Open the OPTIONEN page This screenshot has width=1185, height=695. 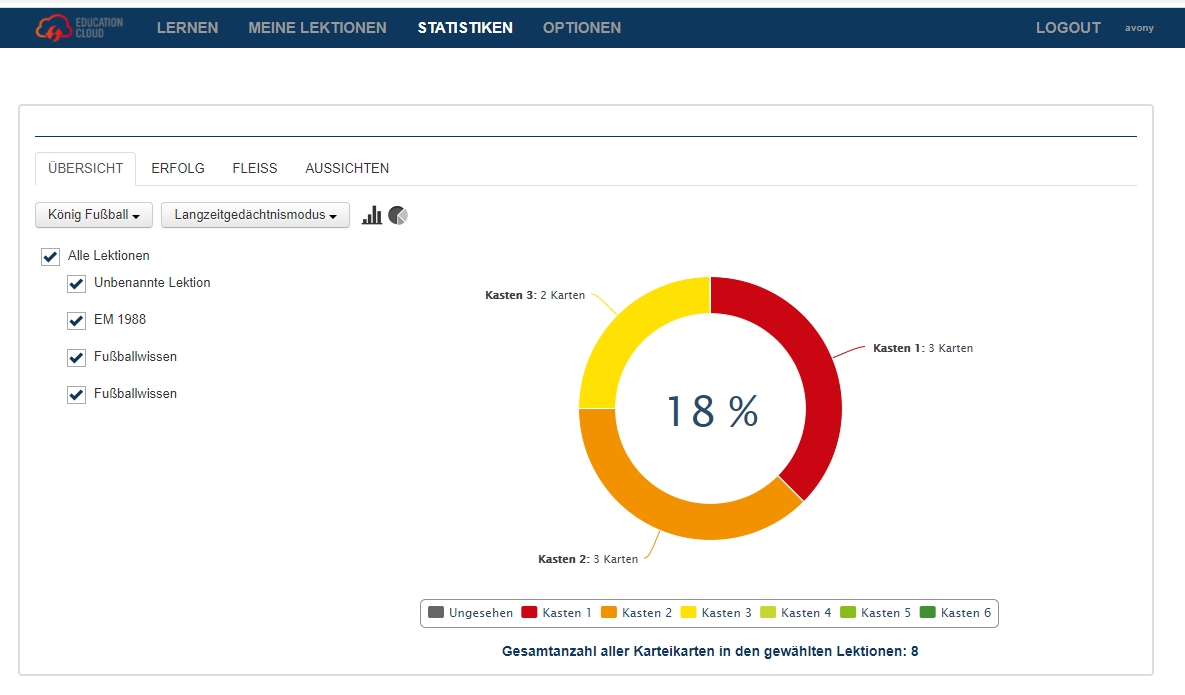582,28
